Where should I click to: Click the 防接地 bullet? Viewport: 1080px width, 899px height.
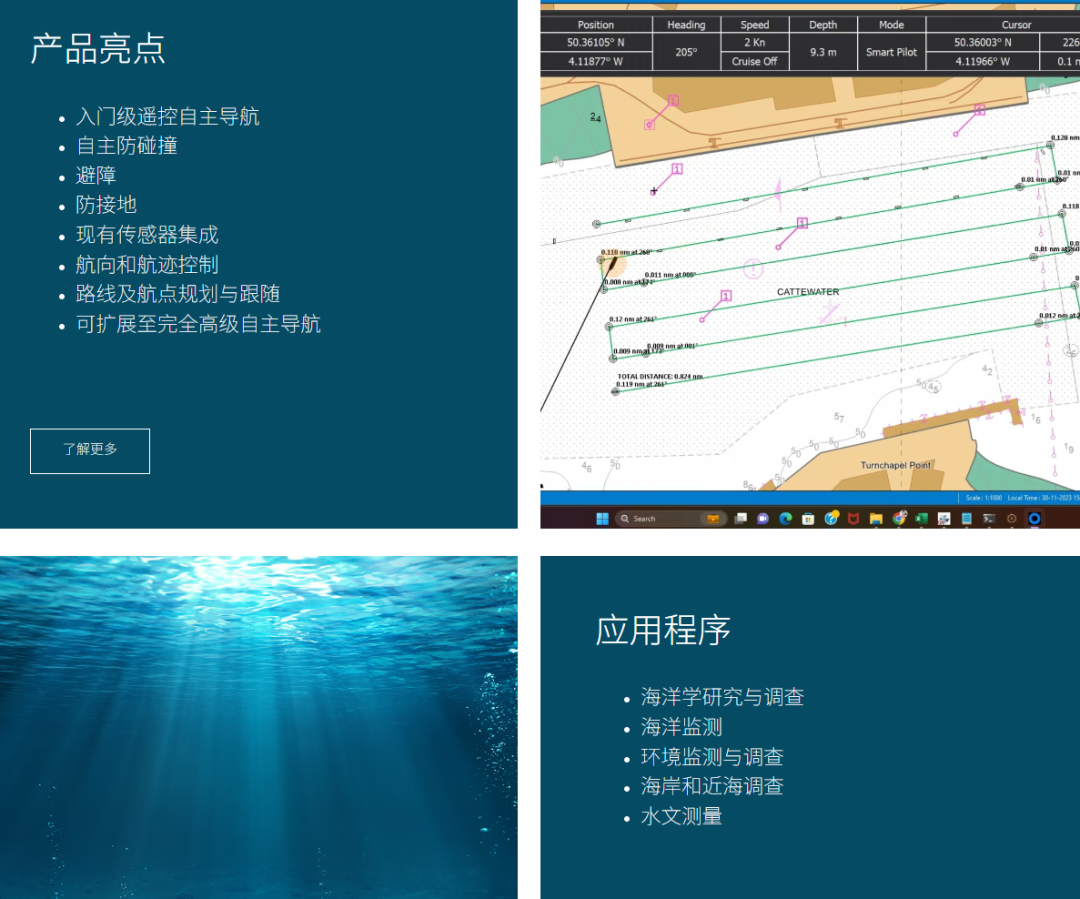click(106, 205)
